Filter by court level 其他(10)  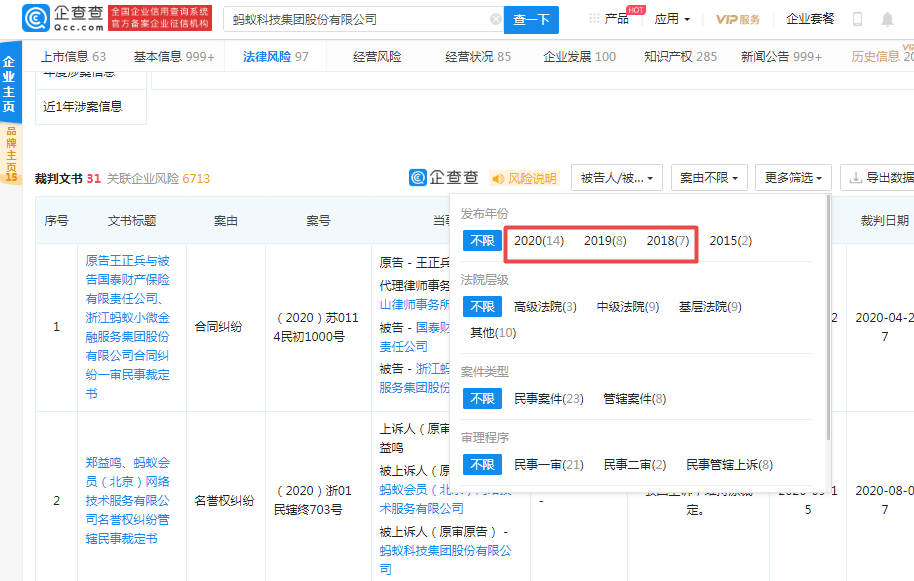493,333
